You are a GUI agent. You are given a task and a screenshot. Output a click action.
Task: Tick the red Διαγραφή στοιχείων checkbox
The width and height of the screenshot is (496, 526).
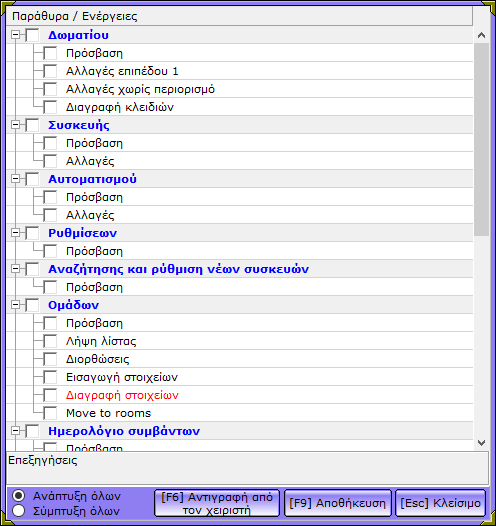(50, 395)
